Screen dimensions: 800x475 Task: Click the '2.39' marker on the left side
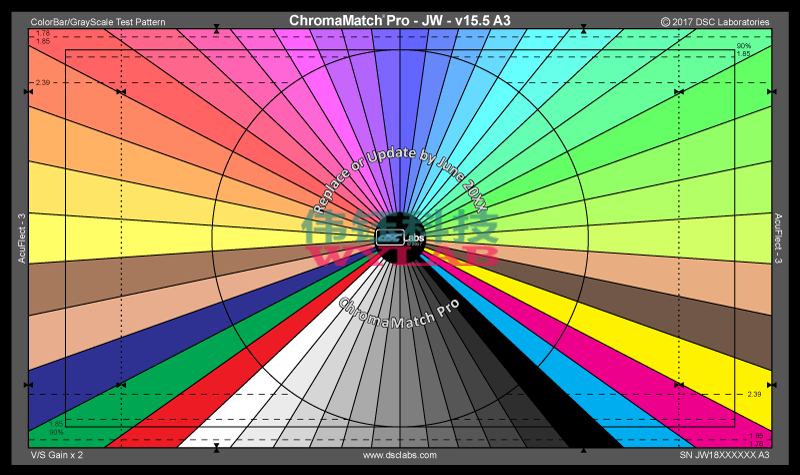pyautogui.click(x=43, y=83)
